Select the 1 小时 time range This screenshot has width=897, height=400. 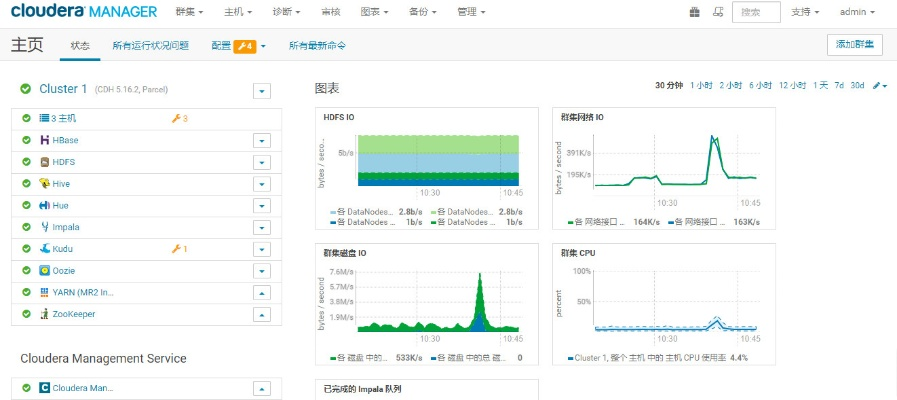pos(701,85)
